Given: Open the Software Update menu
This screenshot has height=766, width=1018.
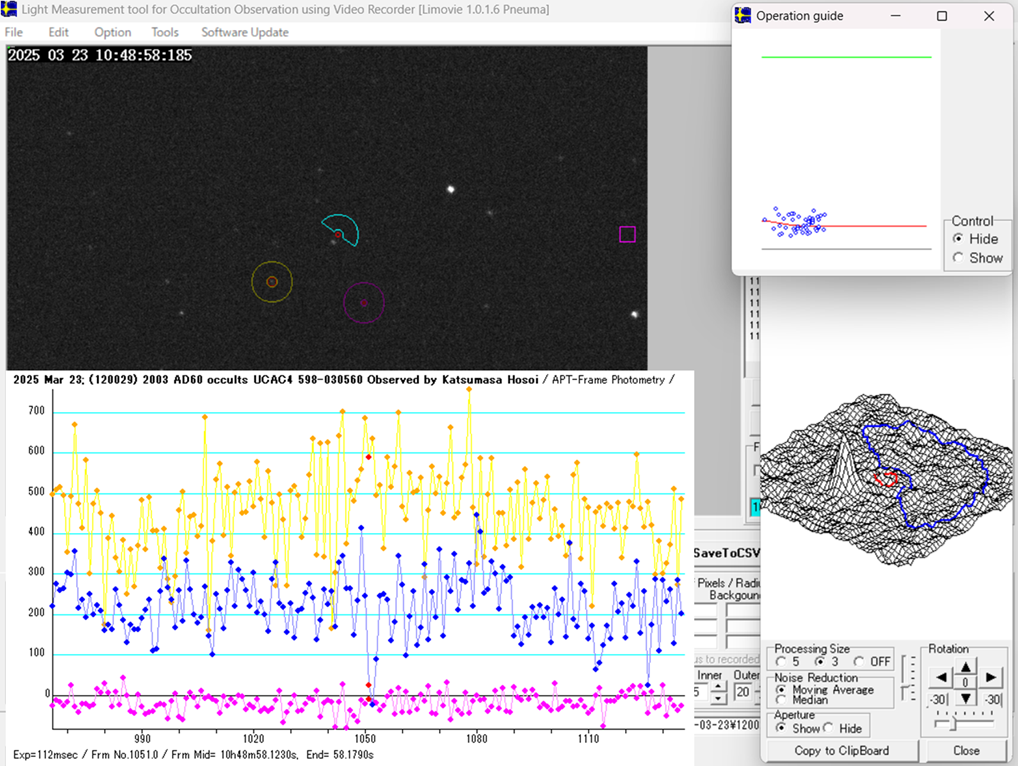Looking at the screenshot, I should [245, 32].
